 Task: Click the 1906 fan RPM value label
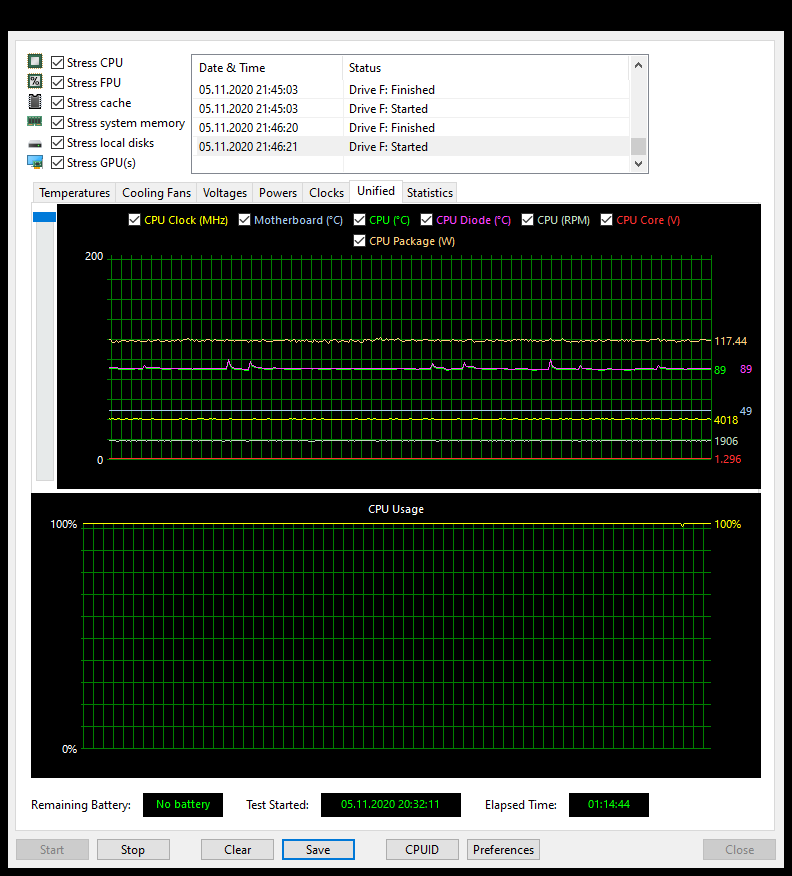tap(726, 441)
